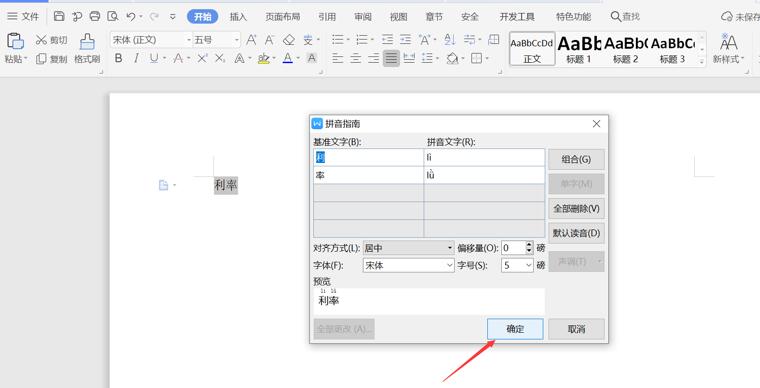Switch to the 审阅 tab
The height and width of the screenshot is (388, 760).
[363, 16]
